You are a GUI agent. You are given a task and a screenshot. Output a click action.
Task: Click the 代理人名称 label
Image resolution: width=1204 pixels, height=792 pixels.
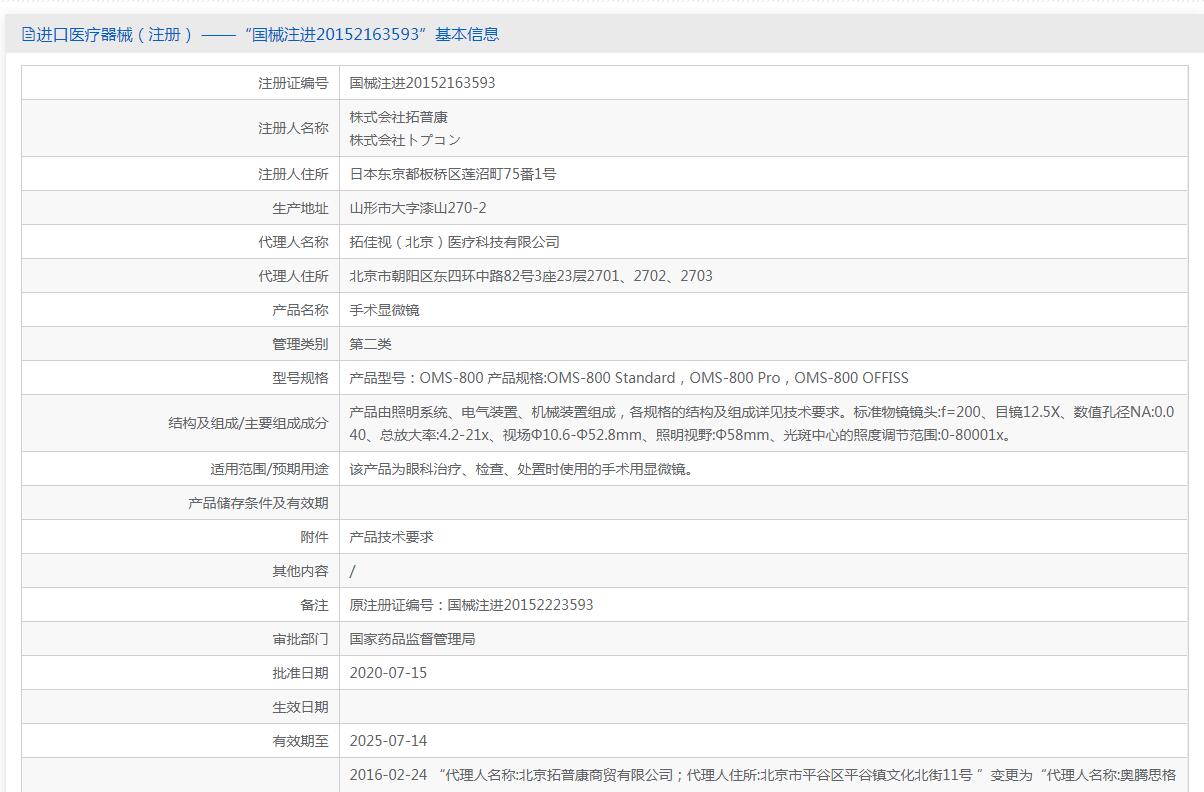point(293,242)
